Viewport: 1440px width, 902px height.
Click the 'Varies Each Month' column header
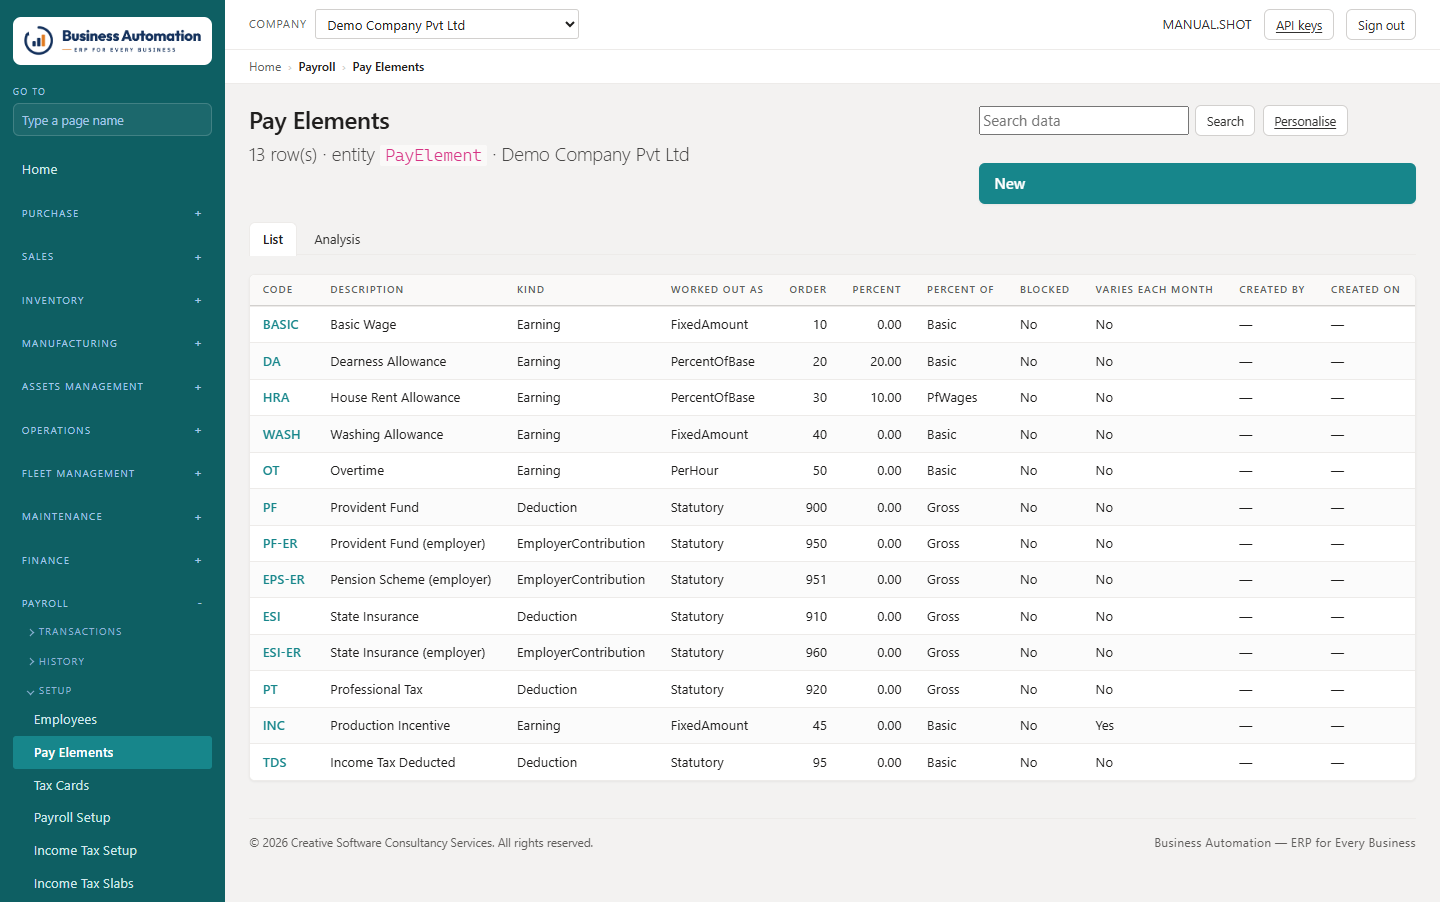coord(1154,290)
